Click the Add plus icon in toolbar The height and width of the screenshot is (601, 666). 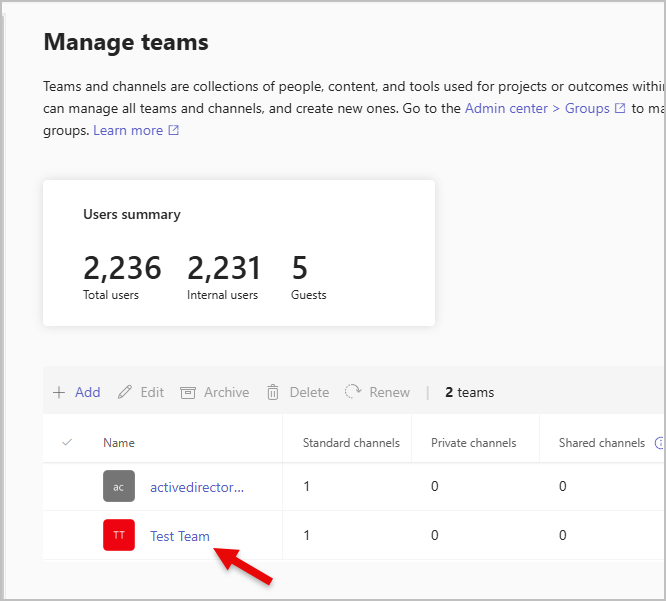[59, 392]
